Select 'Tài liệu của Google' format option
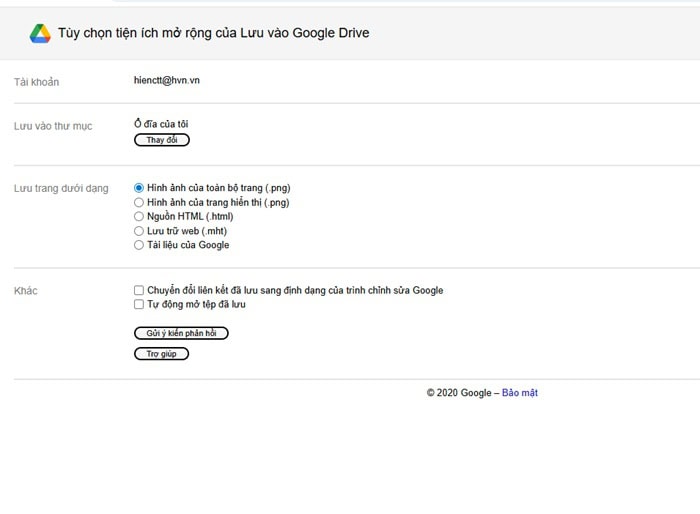The width and height of the screenshot is (700, 514). (x=139, y=245)
